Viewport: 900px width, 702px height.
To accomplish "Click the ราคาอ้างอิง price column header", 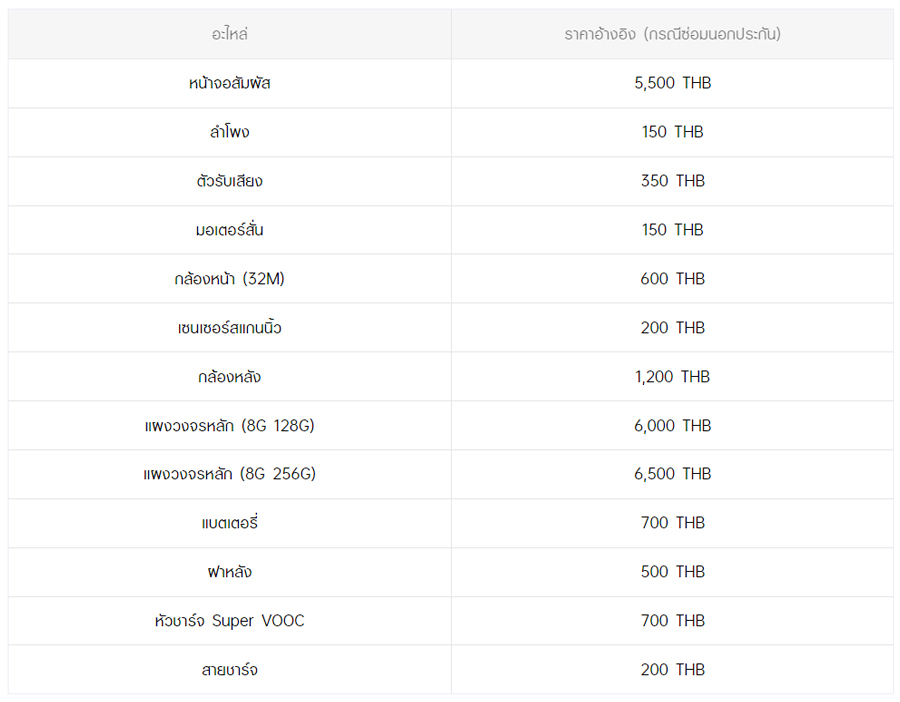I will coord(672,34).
